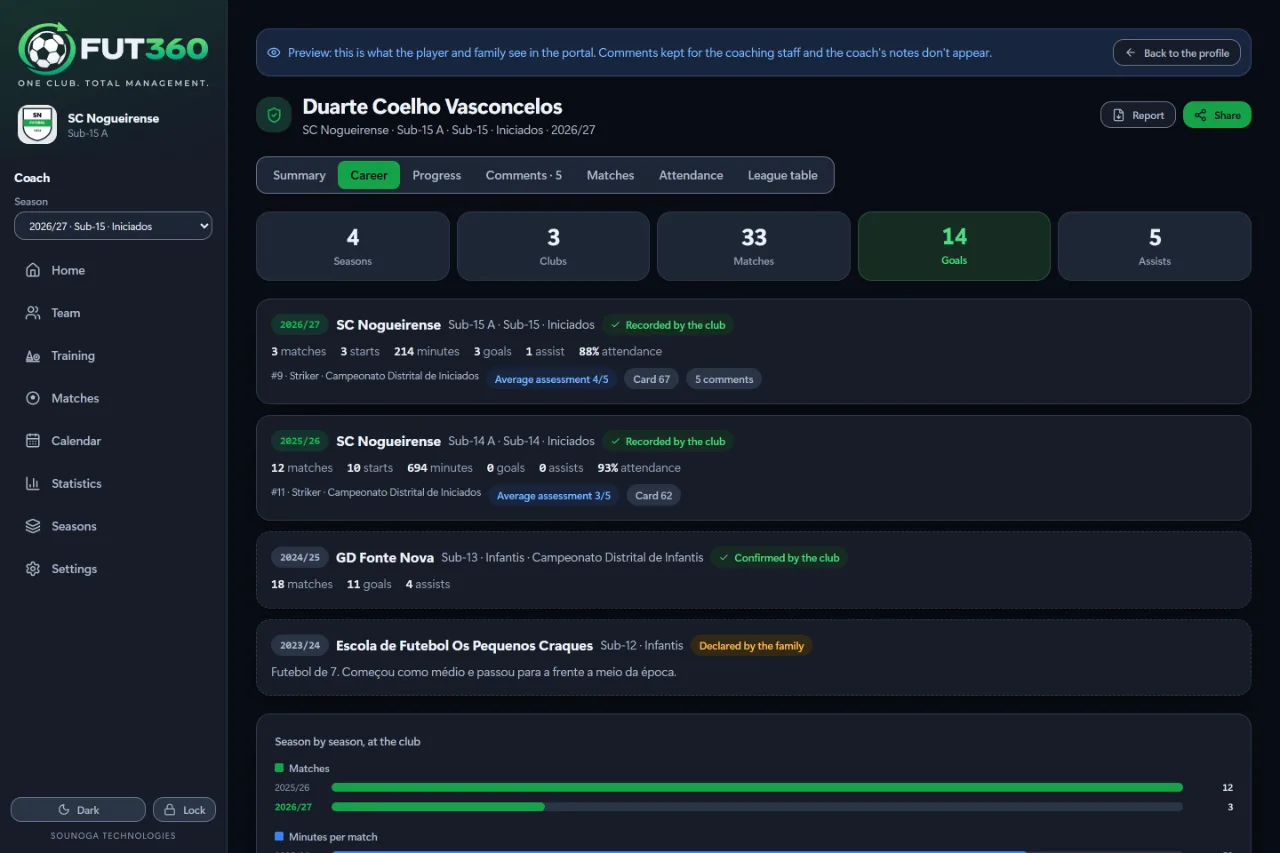Click the Statistics bar chart icon
The image size is (1280, 853).
click(33, 484)
